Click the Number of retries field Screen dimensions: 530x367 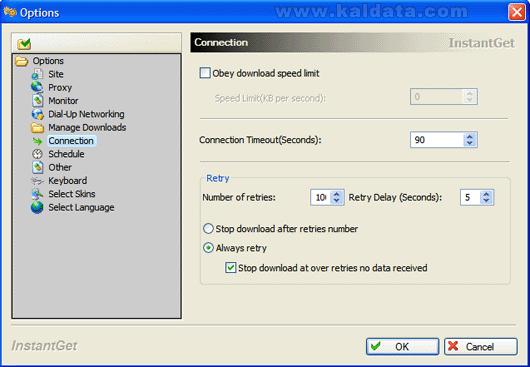[x=320, y=197]
